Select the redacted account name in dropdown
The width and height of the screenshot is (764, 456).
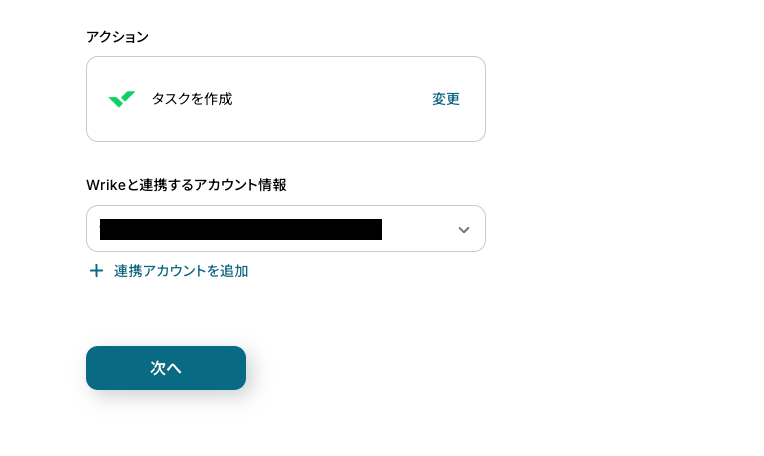point(240,230)
